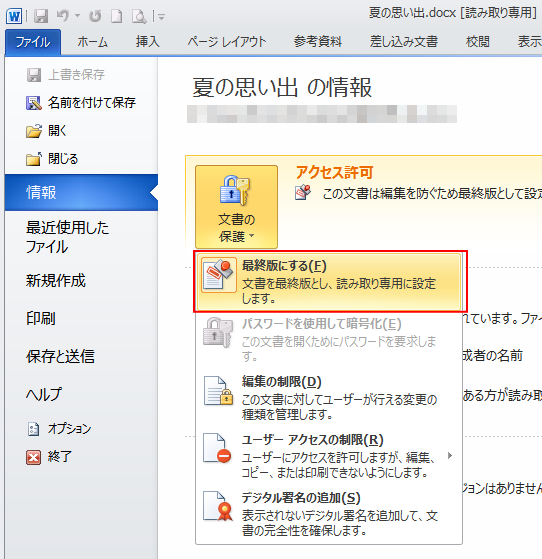Switch to the 校閲 tab
The image size is (542, 559).
pos(478,42)
